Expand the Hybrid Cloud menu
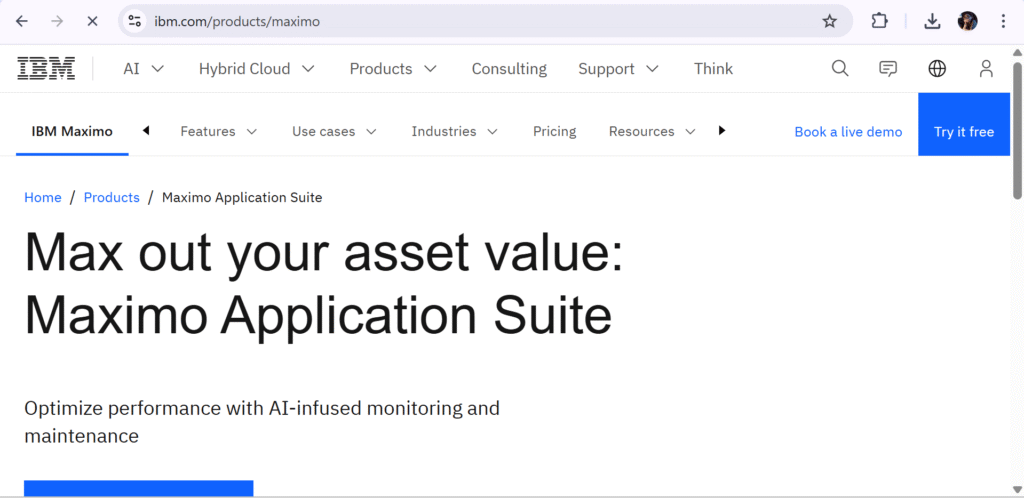The width and height of the screenshot is (1024, 498). click(257, 69)
